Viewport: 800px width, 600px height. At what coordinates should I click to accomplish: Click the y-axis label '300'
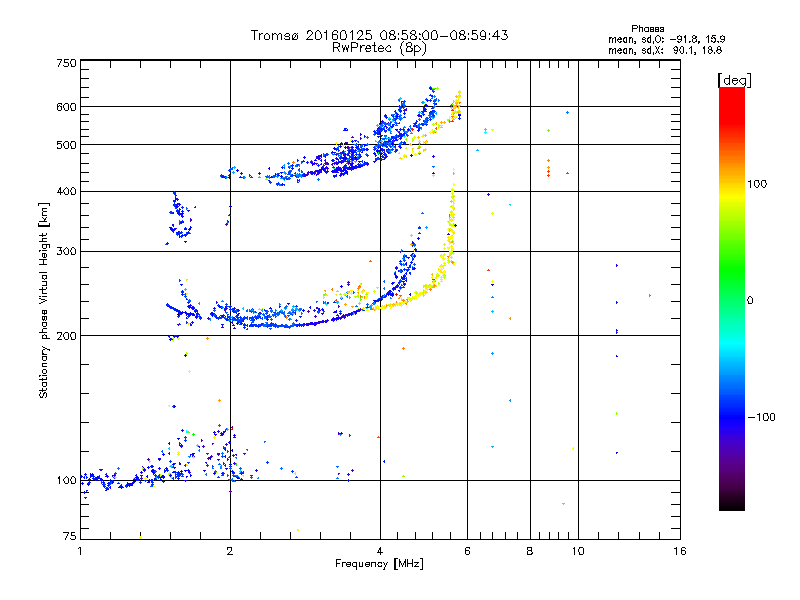tap(66, 252)
